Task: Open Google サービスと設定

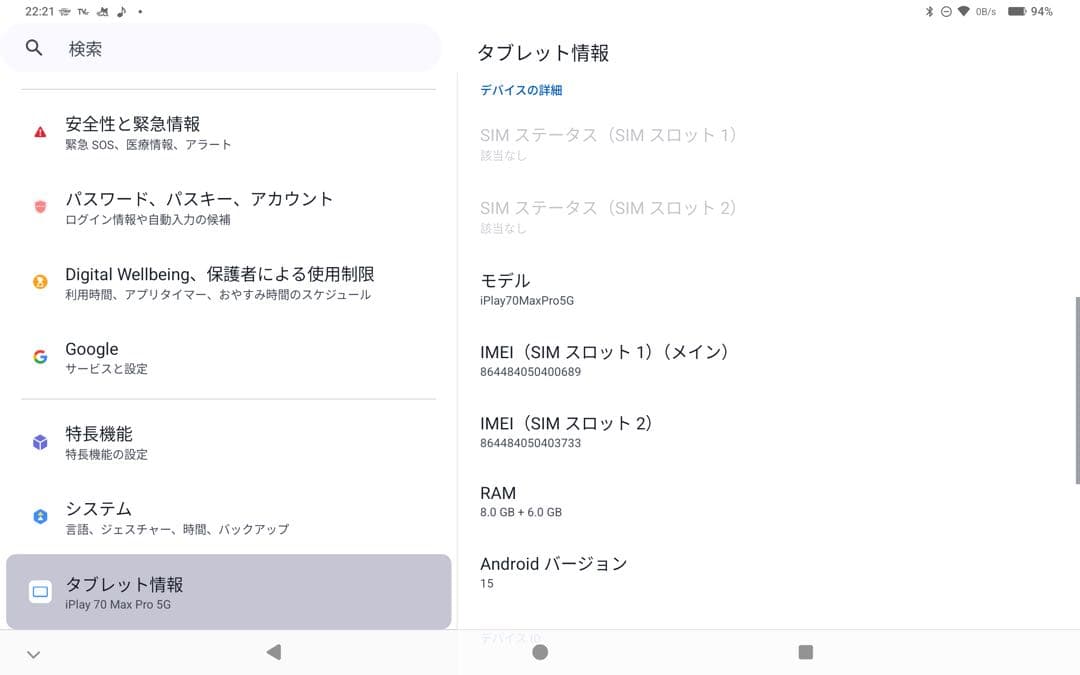Action: tap(229, 357)
